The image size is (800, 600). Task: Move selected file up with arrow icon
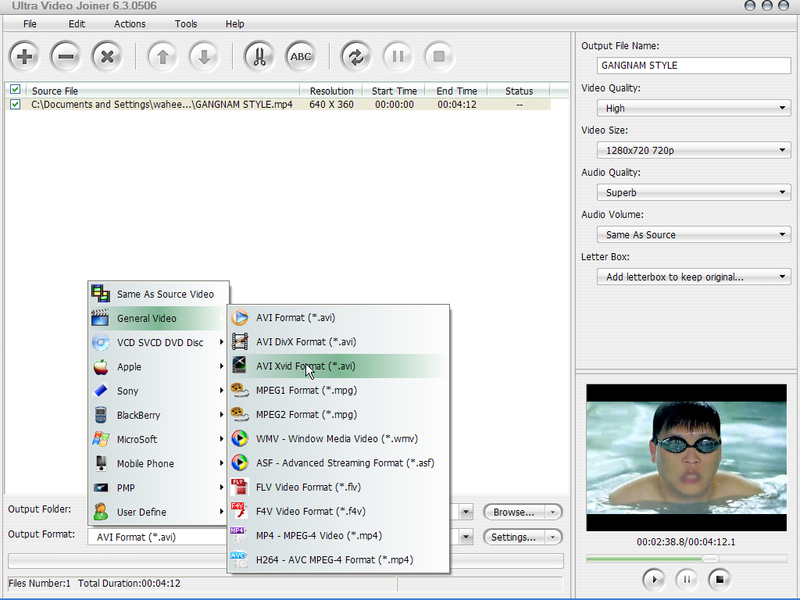pos(163,56)
